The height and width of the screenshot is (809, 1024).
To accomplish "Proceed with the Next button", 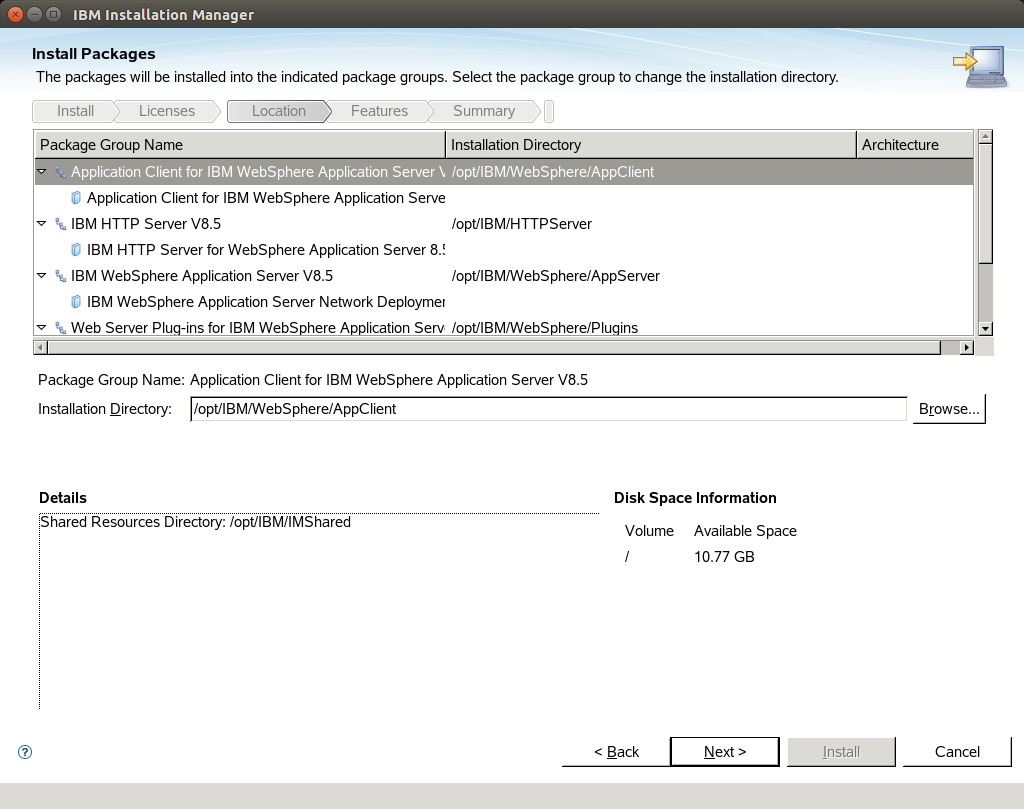I will (x=725, y=752).
